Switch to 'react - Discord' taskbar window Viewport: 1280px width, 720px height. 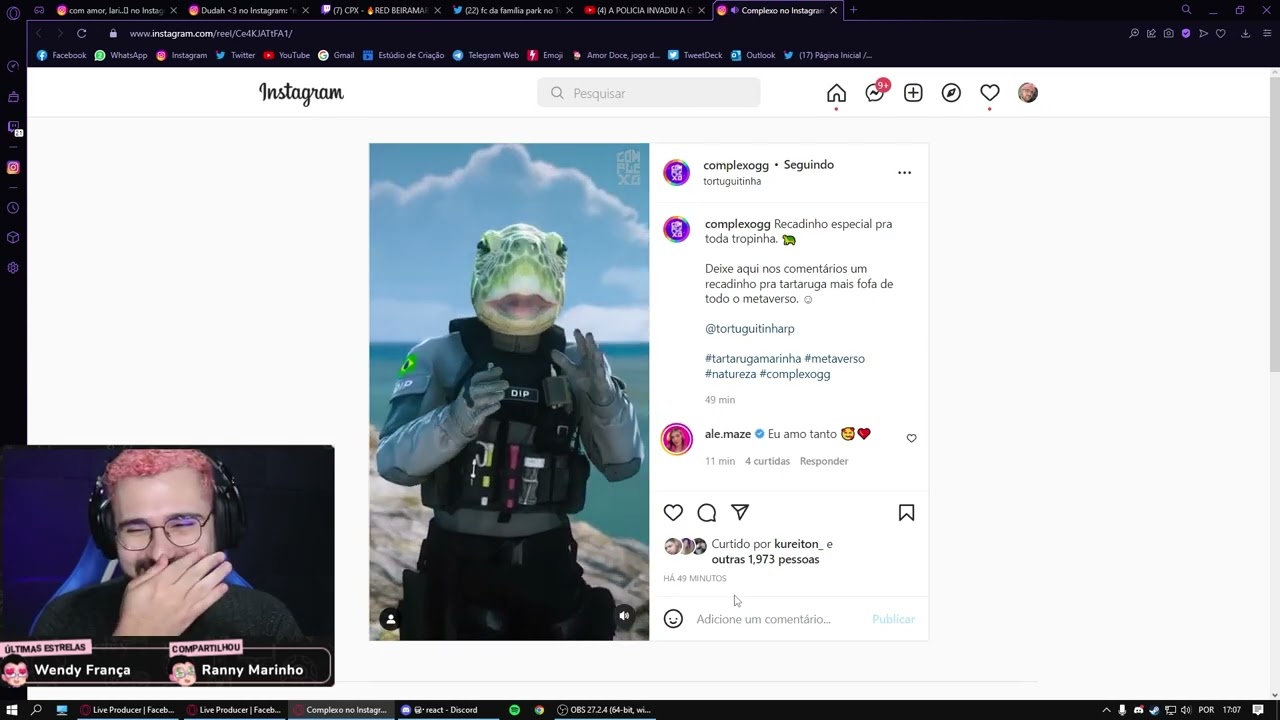coord(440,710)
